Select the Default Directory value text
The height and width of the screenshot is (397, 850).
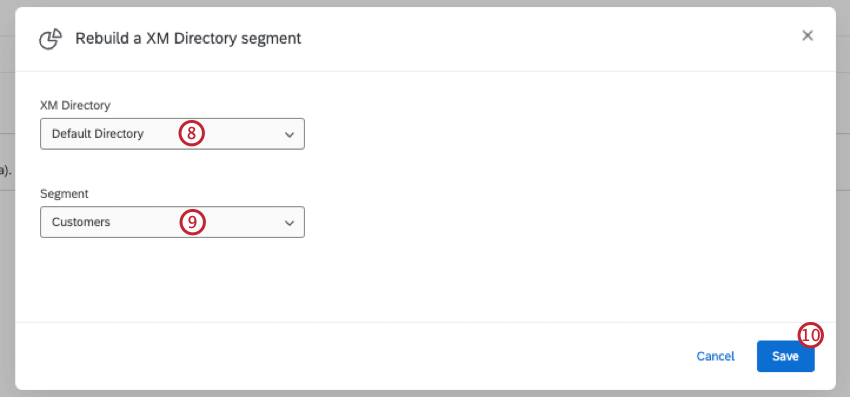click(x=98, y=134)
